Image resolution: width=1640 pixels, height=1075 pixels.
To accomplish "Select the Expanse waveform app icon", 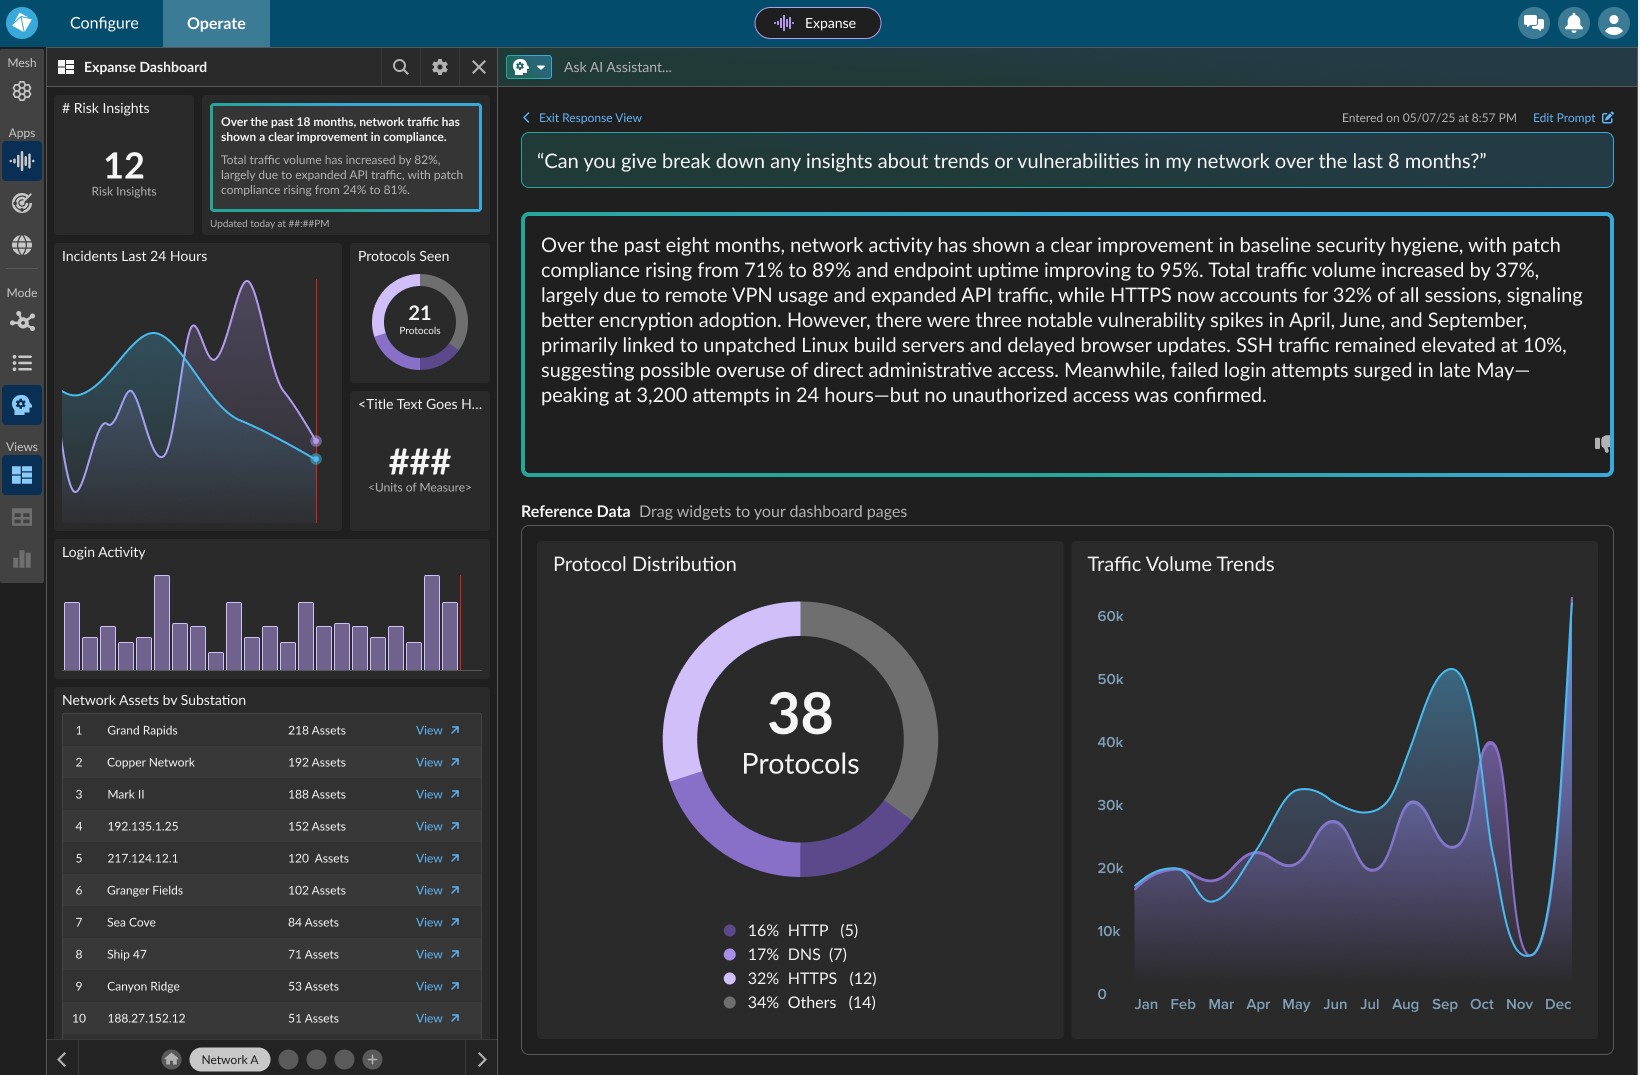I will click(x=21, y=161).
